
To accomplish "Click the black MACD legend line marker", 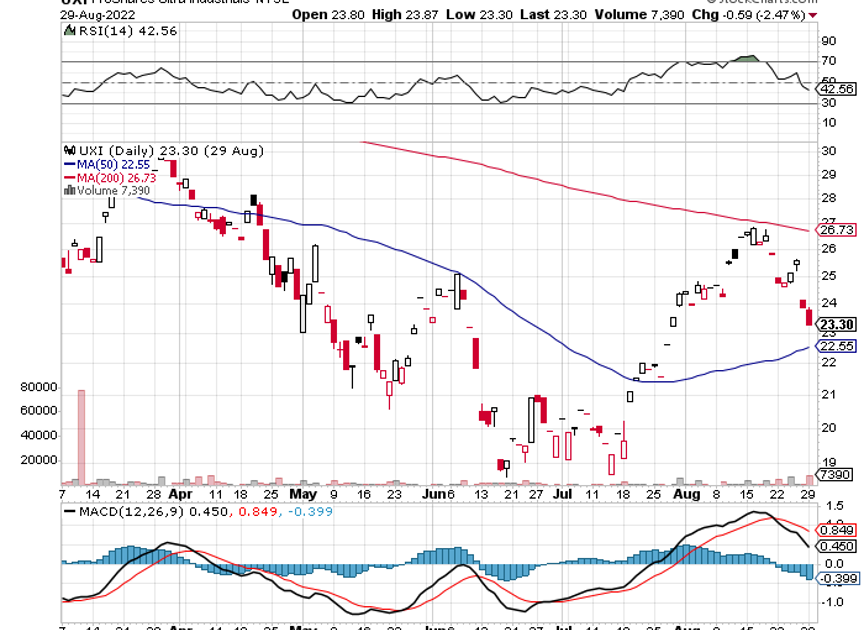I will [69, 511].
